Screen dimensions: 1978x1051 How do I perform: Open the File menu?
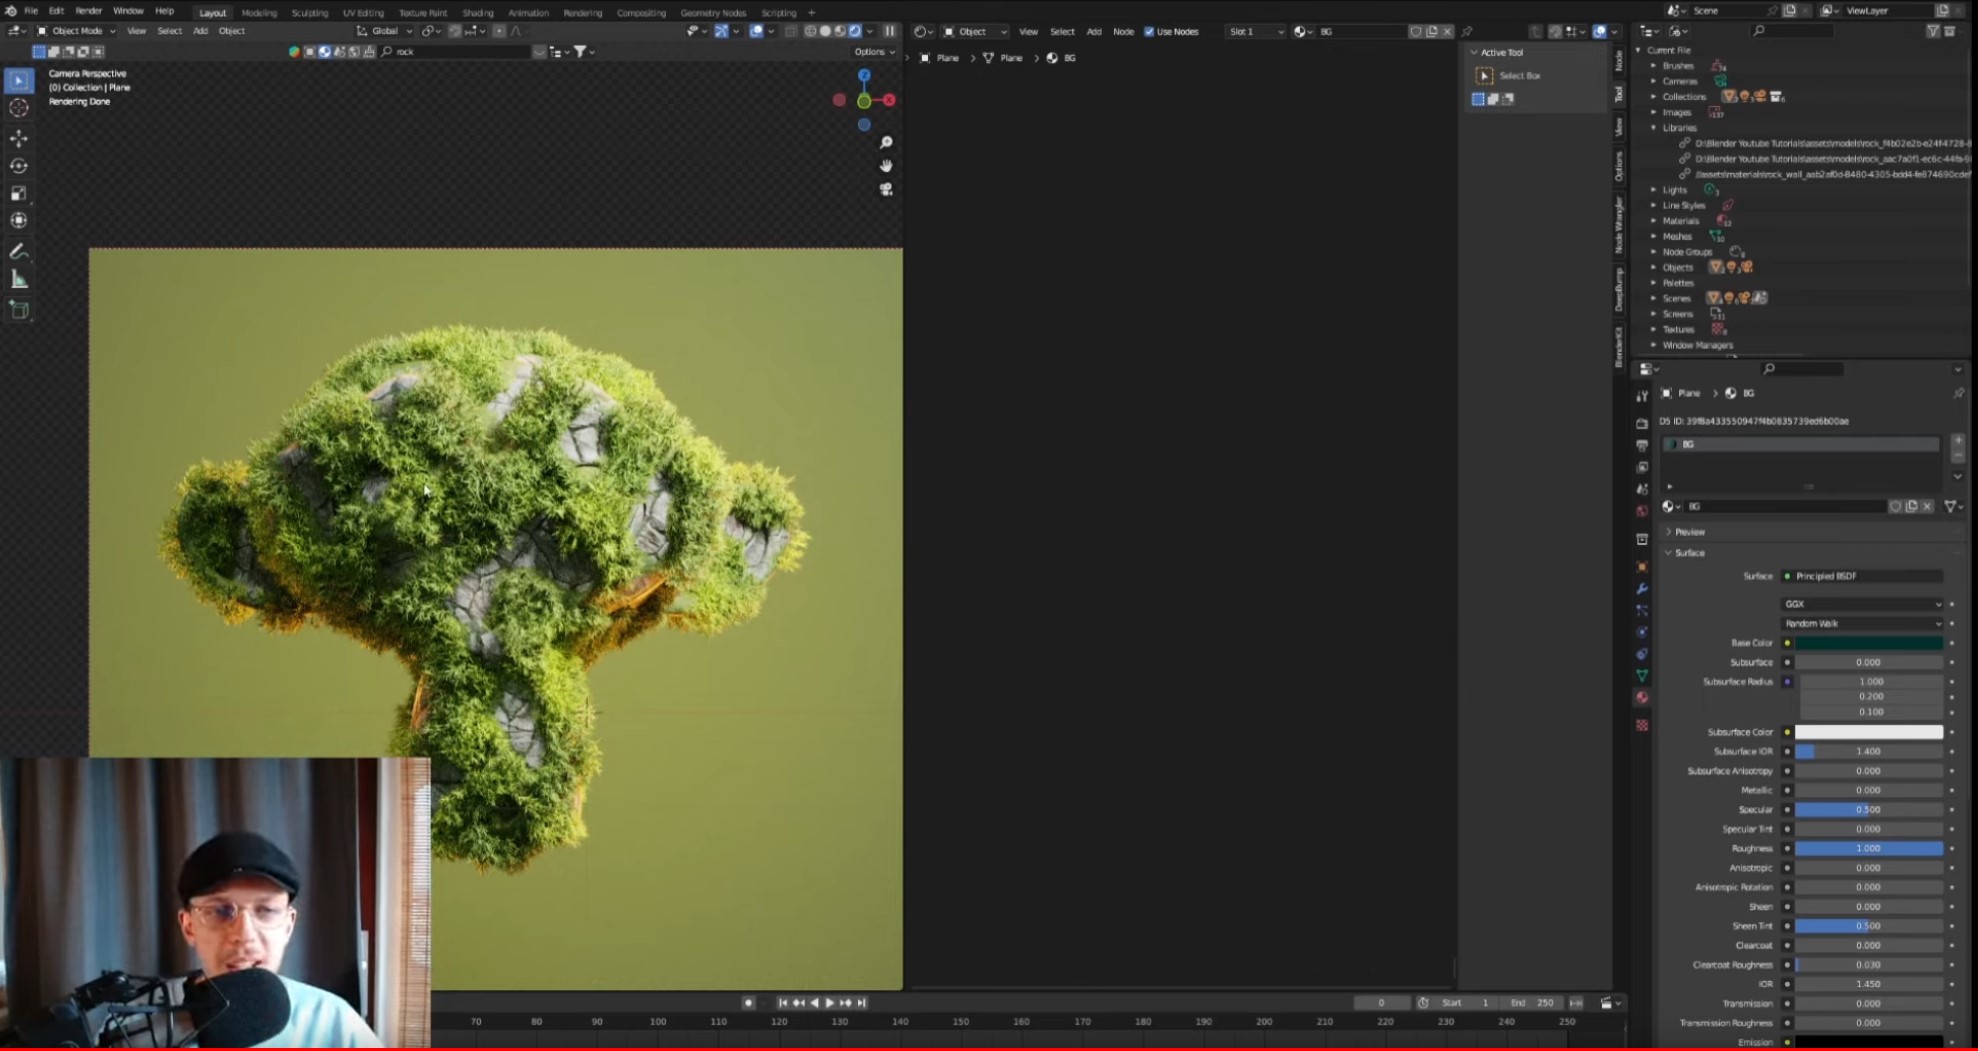[31, 11]
